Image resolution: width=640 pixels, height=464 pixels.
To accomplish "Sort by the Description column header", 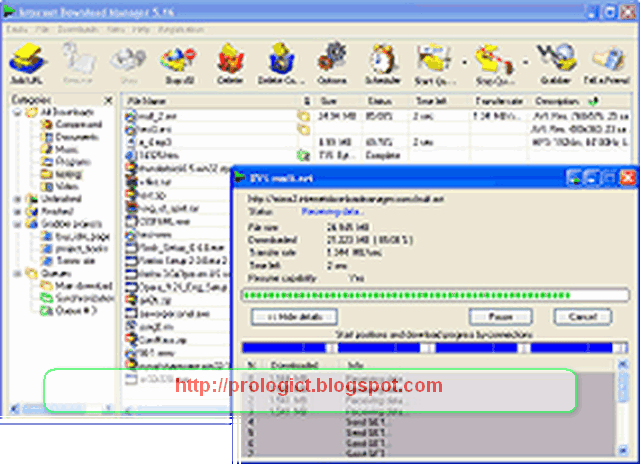I will tap(557, 101).
